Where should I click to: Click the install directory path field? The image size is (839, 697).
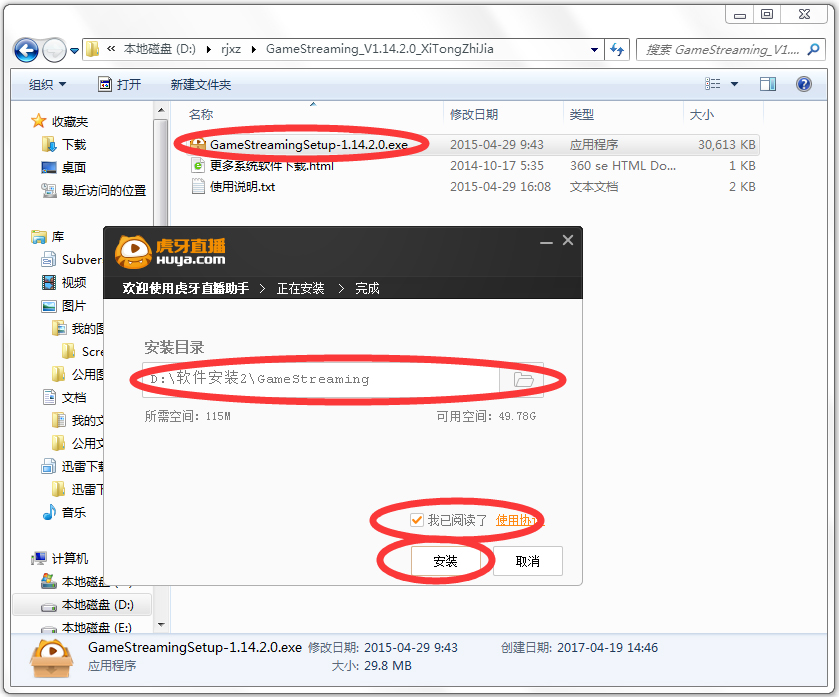321,379
